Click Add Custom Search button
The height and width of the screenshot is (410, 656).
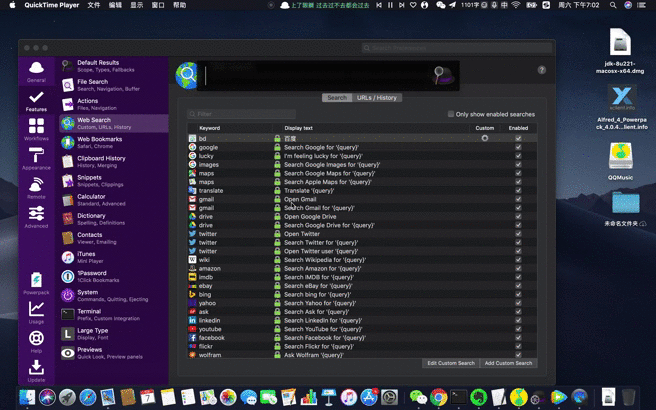point(508,363)
